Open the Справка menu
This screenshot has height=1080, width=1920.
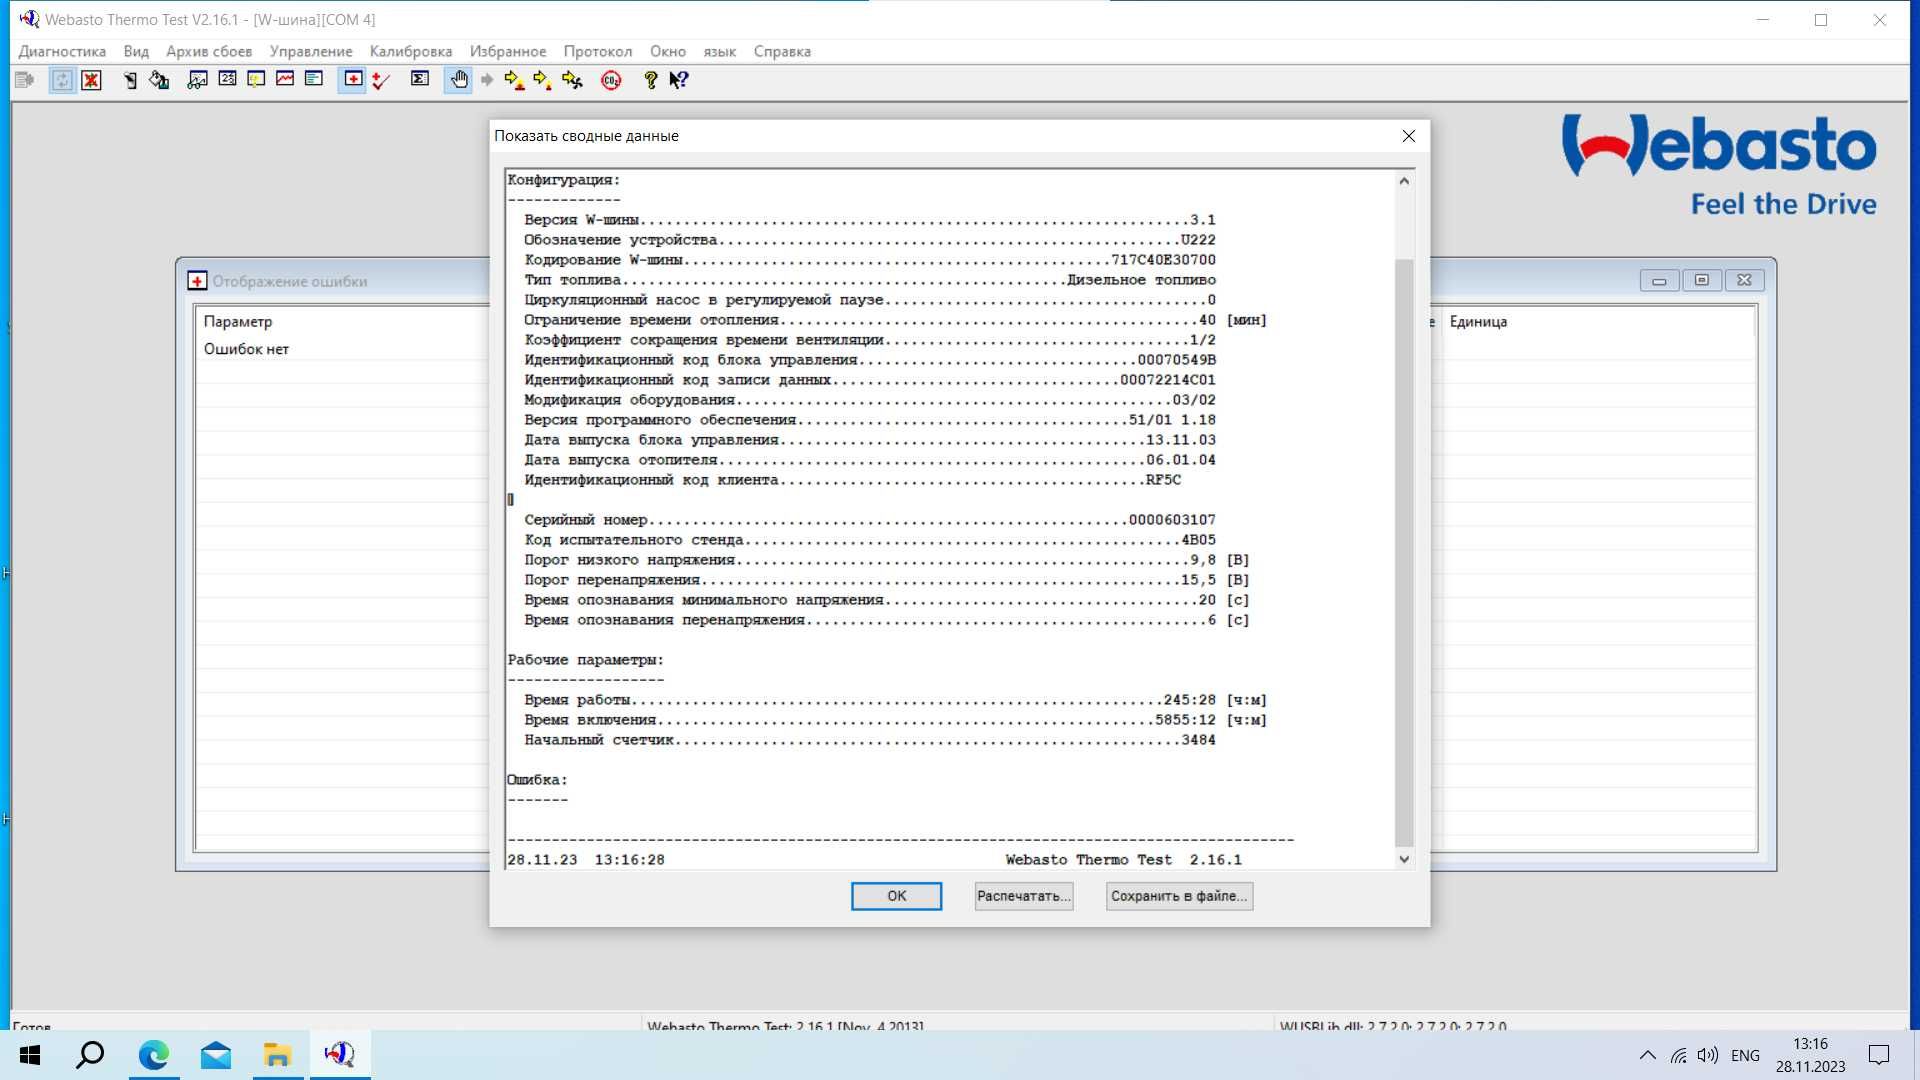(x=782, y=51)
